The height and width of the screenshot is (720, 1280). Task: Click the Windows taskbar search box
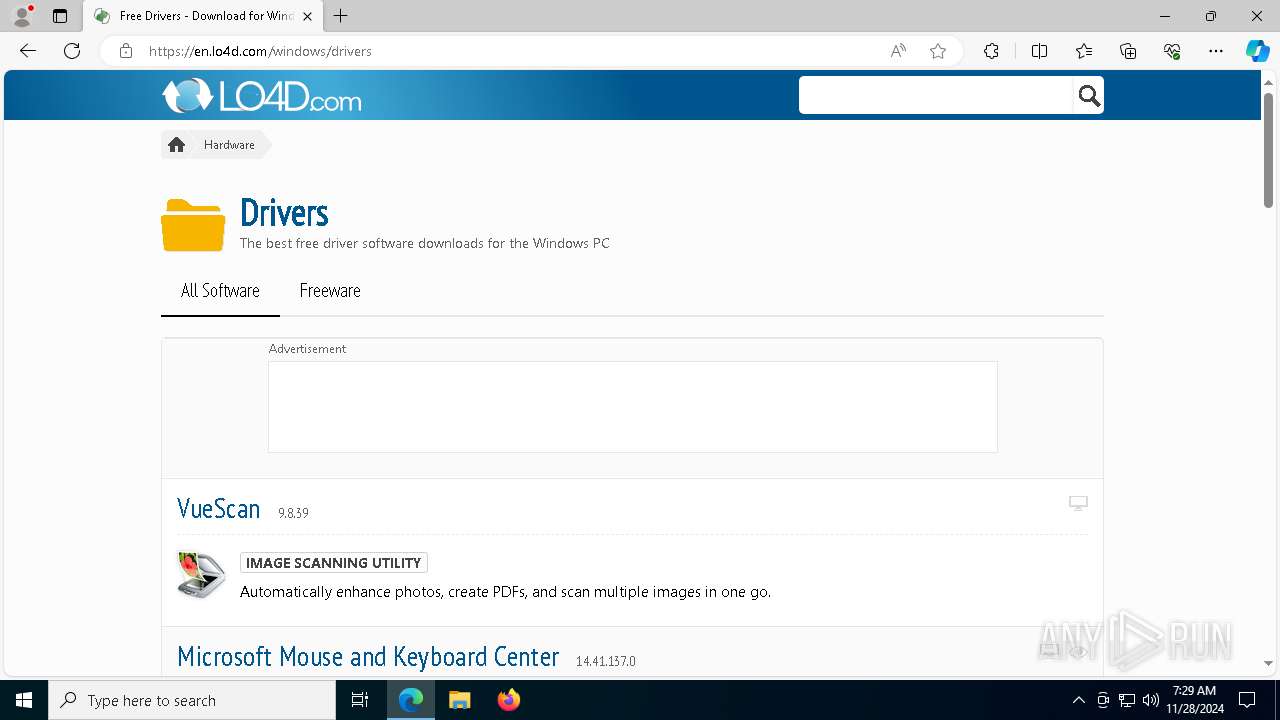pos(192,700)
